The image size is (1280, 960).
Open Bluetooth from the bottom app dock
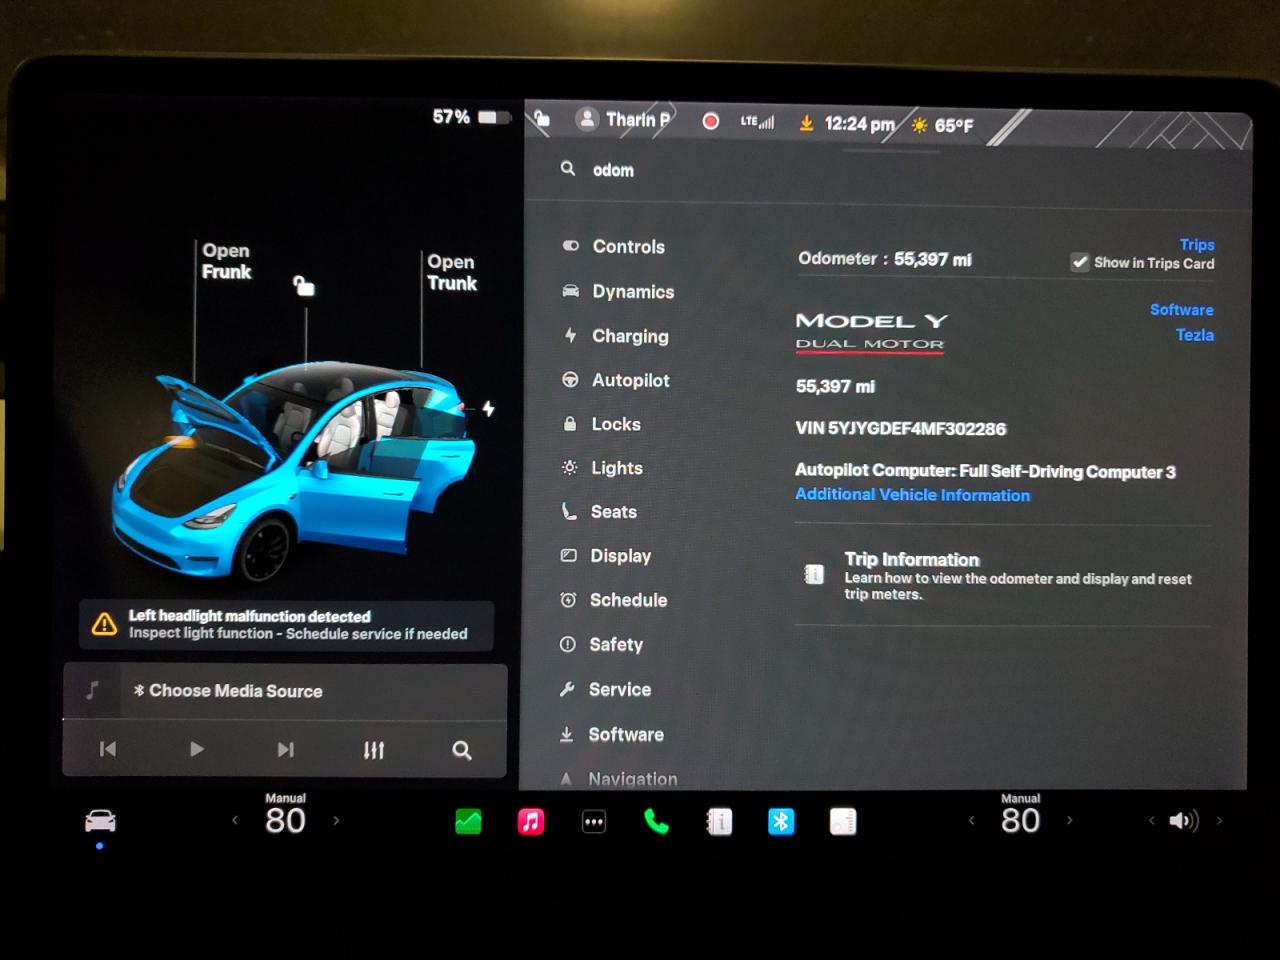pos(780,821)
